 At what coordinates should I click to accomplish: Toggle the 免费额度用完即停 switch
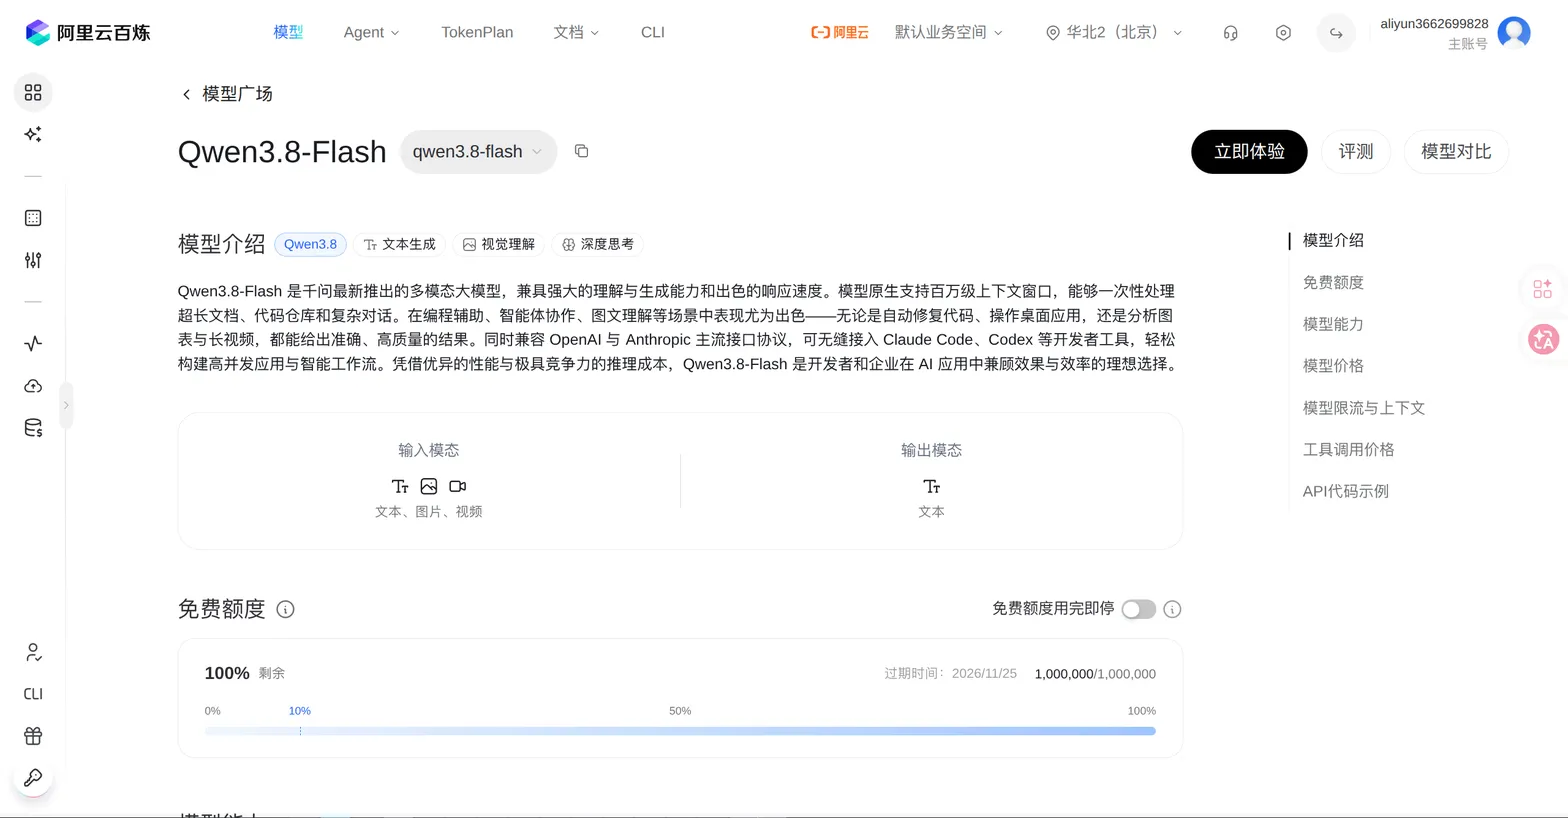tap(1138, 609)
